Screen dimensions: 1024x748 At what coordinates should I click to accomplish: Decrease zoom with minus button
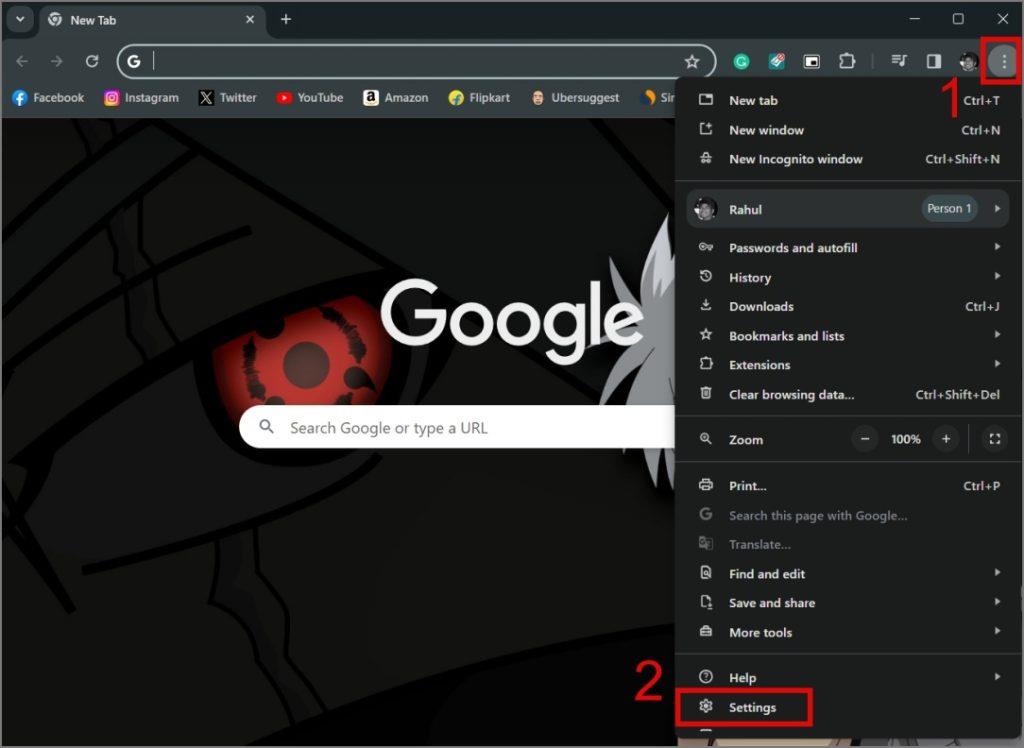pos(865,439)
